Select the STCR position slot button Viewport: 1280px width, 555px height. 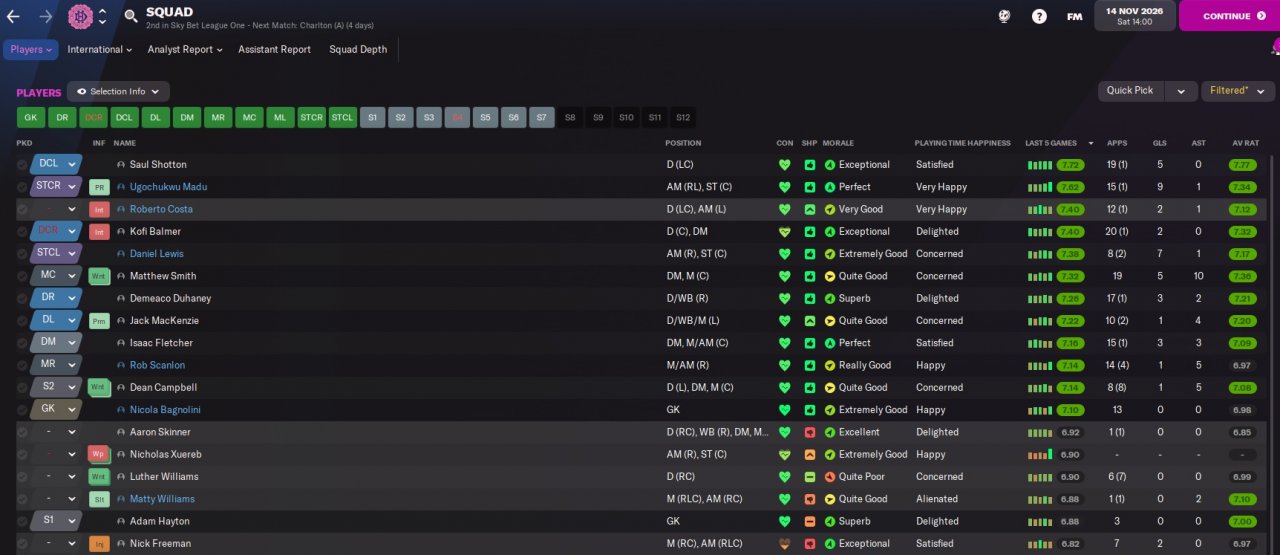311,117
